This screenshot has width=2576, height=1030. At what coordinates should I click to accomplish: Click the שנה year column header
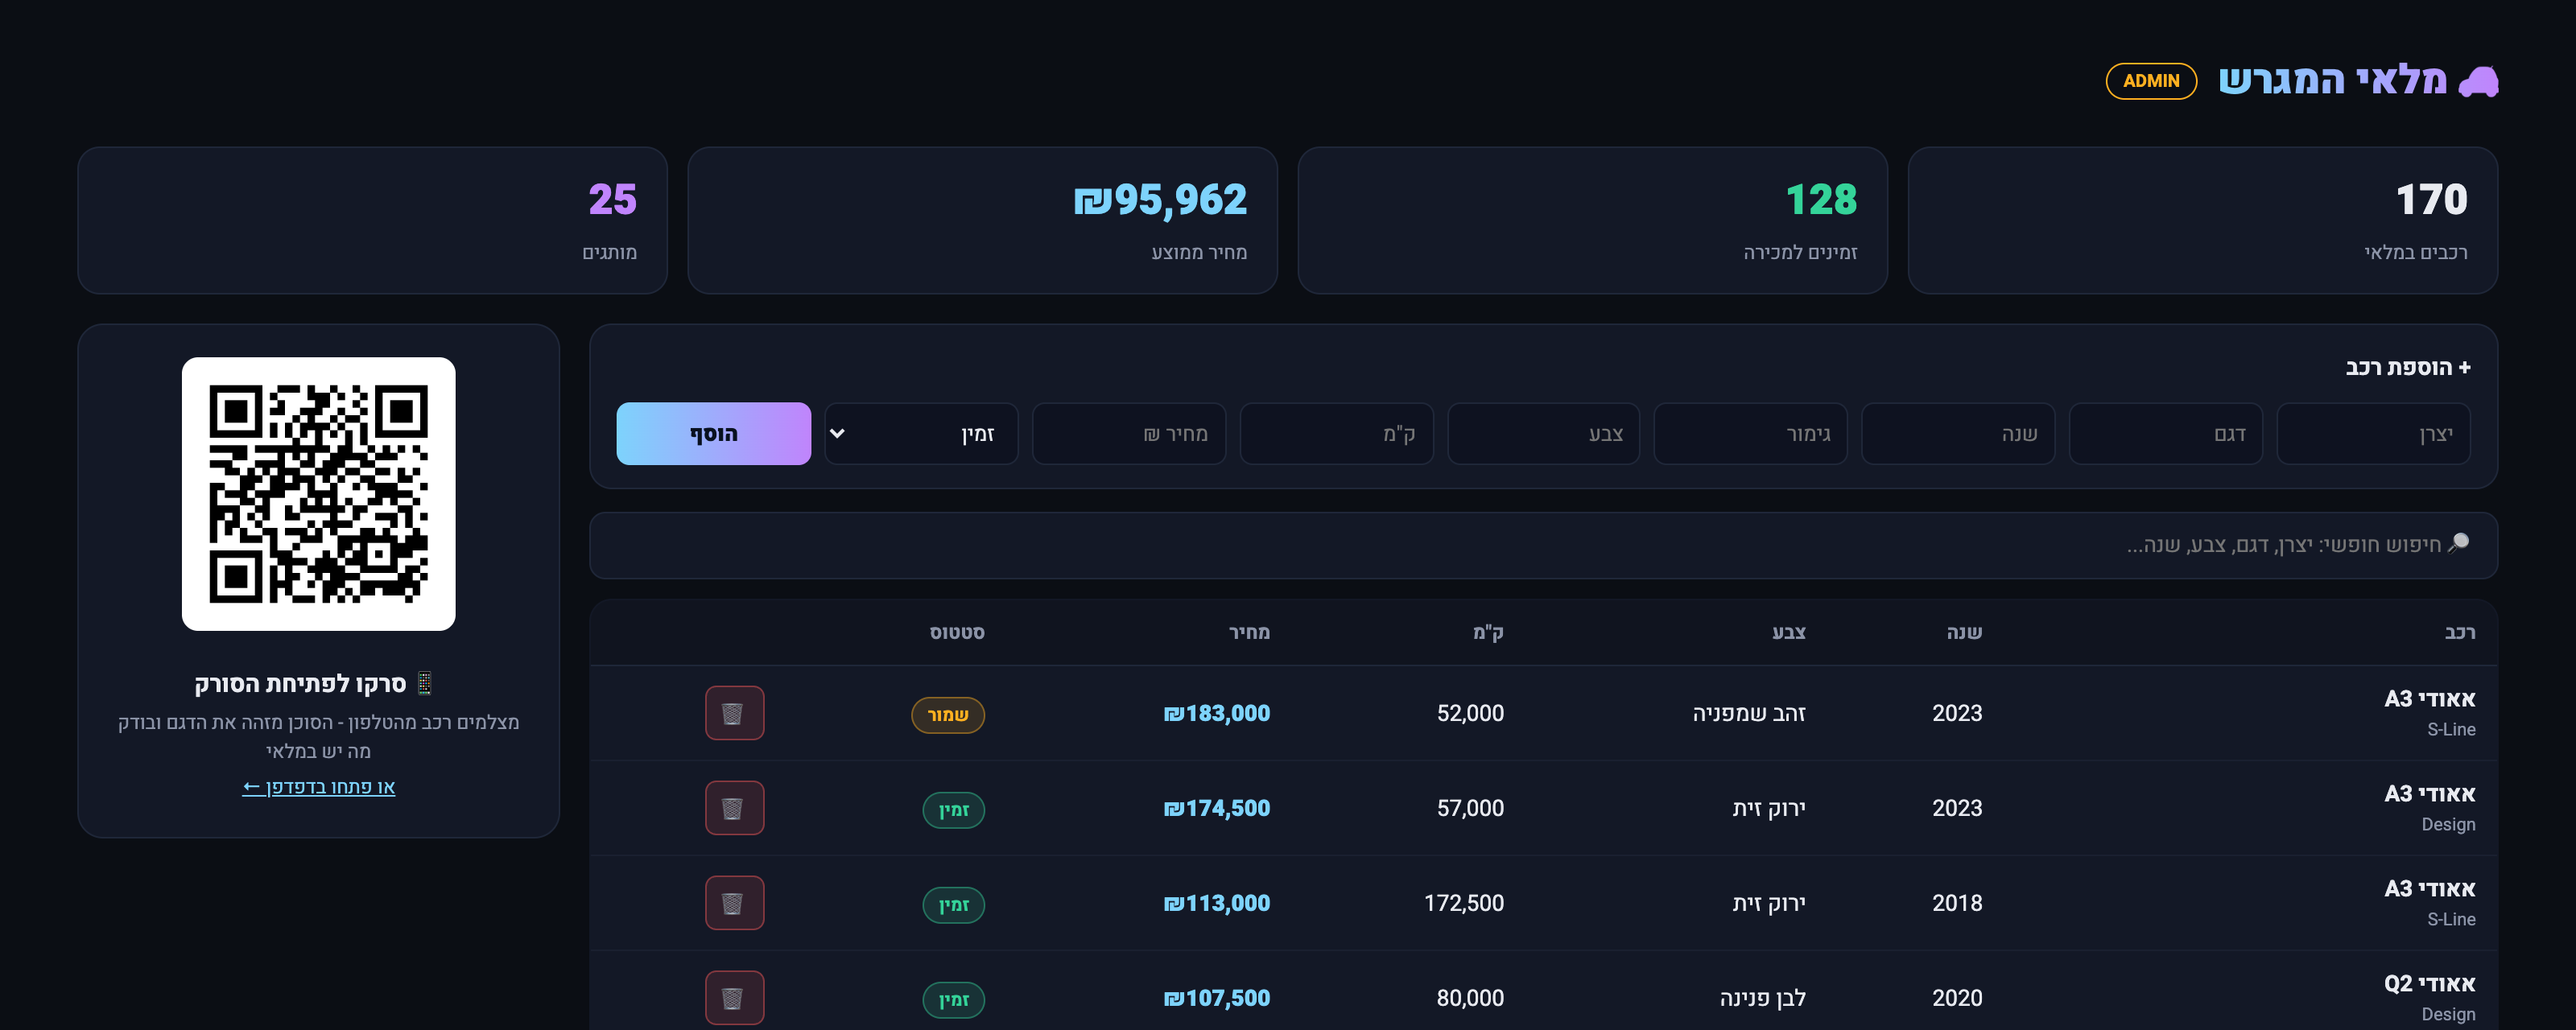(1964, 632)
